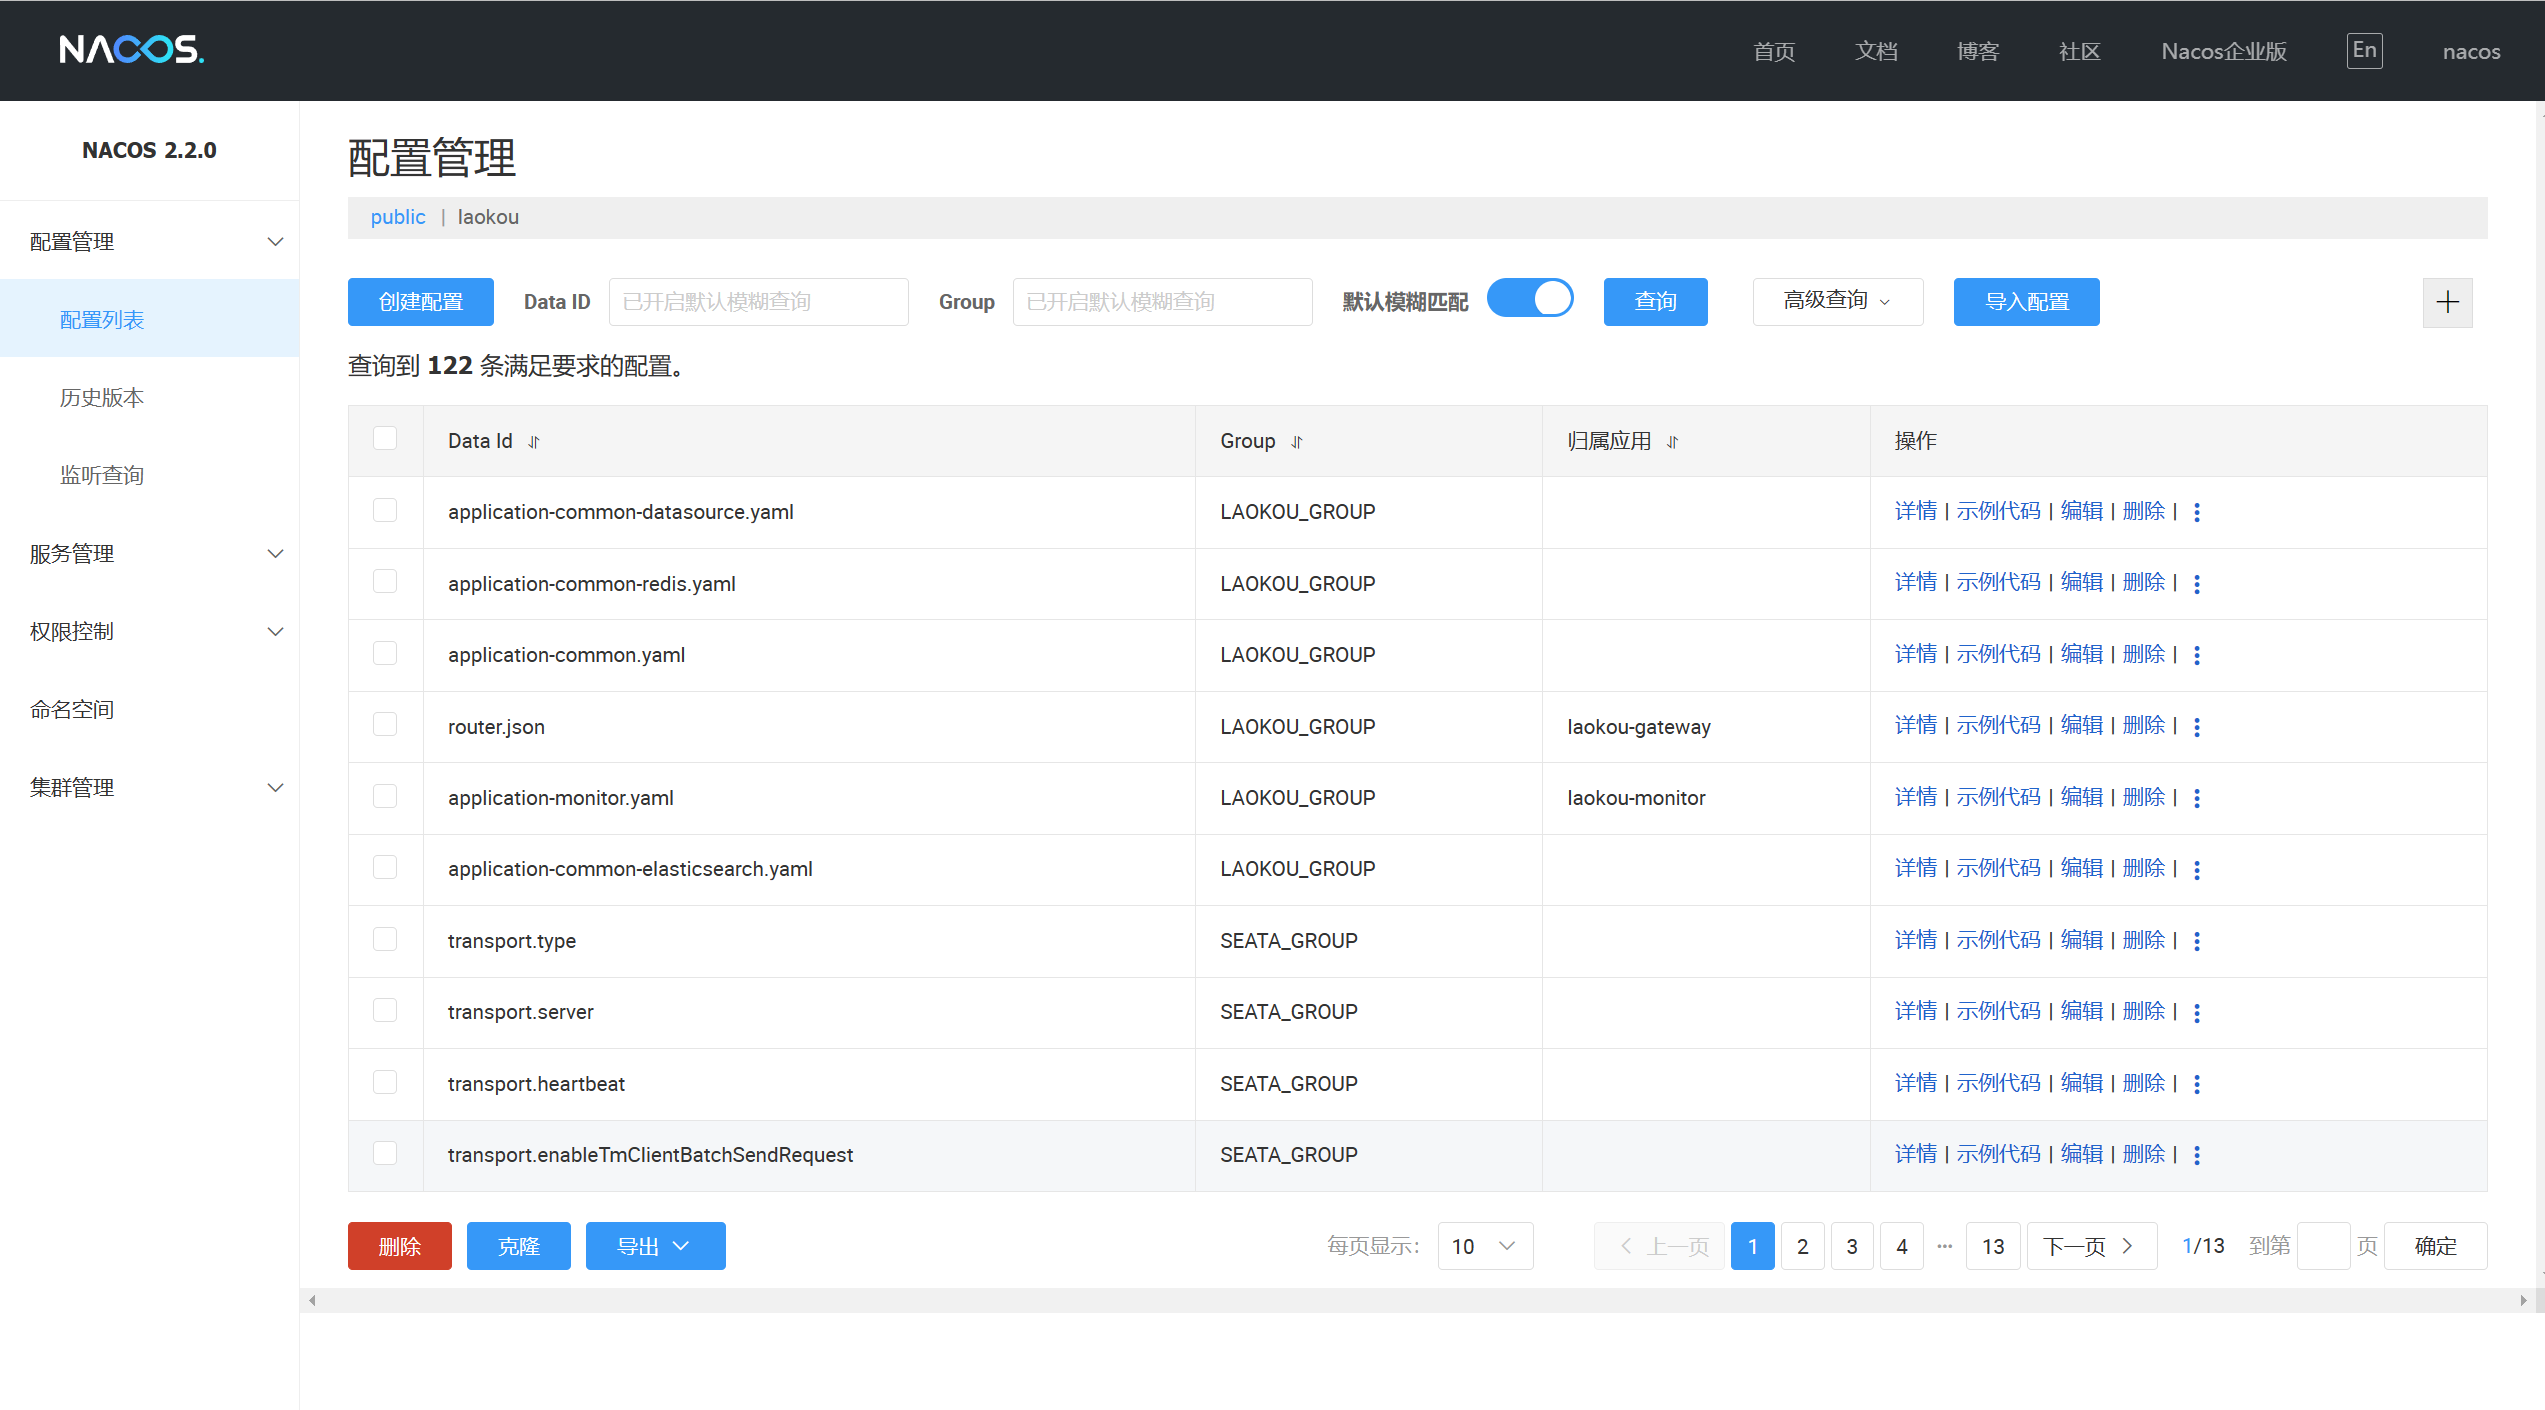Image resolution: width=2545 pixels, height=1410 pixels.
Task: Click the NACOS logo in header
Action: click(x=131, y=49)
